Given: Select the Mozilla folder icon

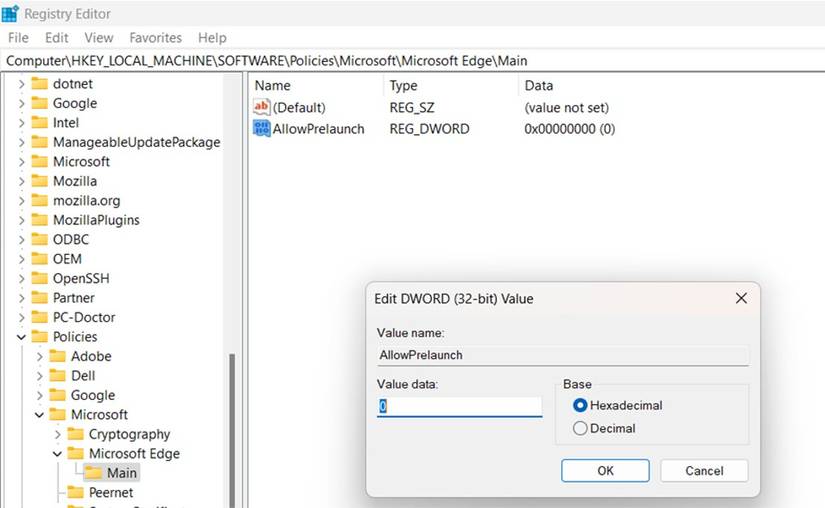Looking at the screenshot, I should point(39,181).
